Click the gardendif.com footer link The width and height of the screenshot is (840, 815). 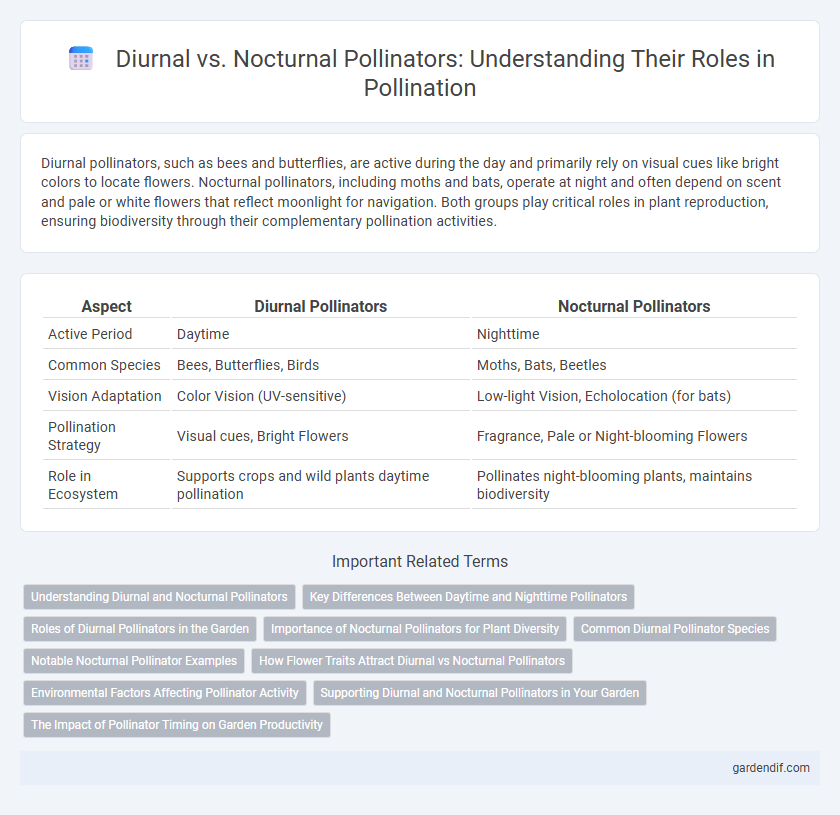pos(770,768)
